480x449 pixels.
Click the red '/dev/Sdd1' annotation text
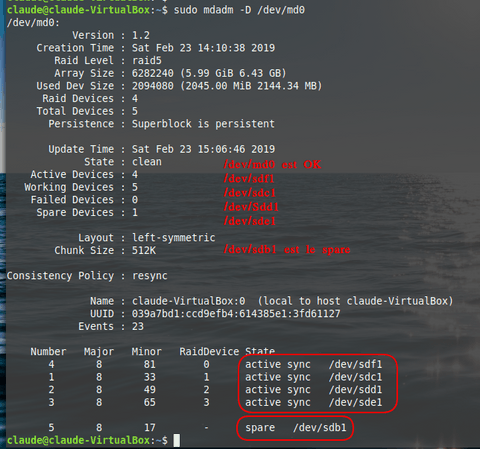click(251, 207)
